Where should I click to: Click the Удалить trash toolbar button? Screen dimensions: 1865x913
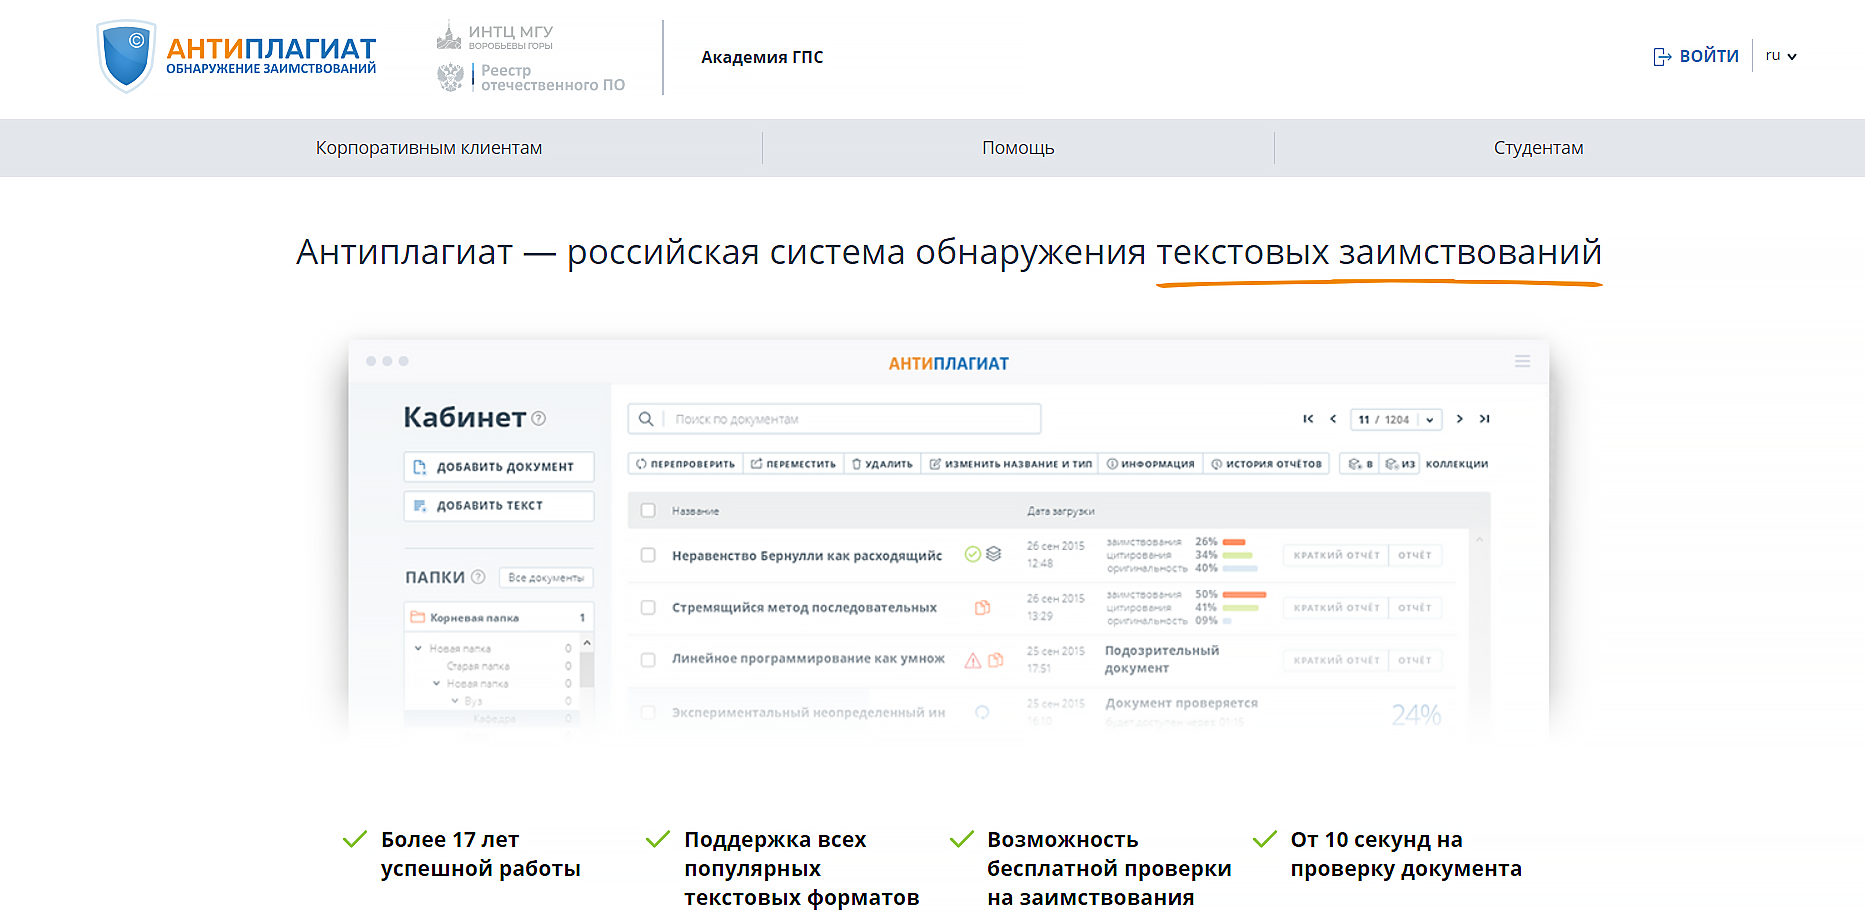pyautogui.click(x=882, y=464)
